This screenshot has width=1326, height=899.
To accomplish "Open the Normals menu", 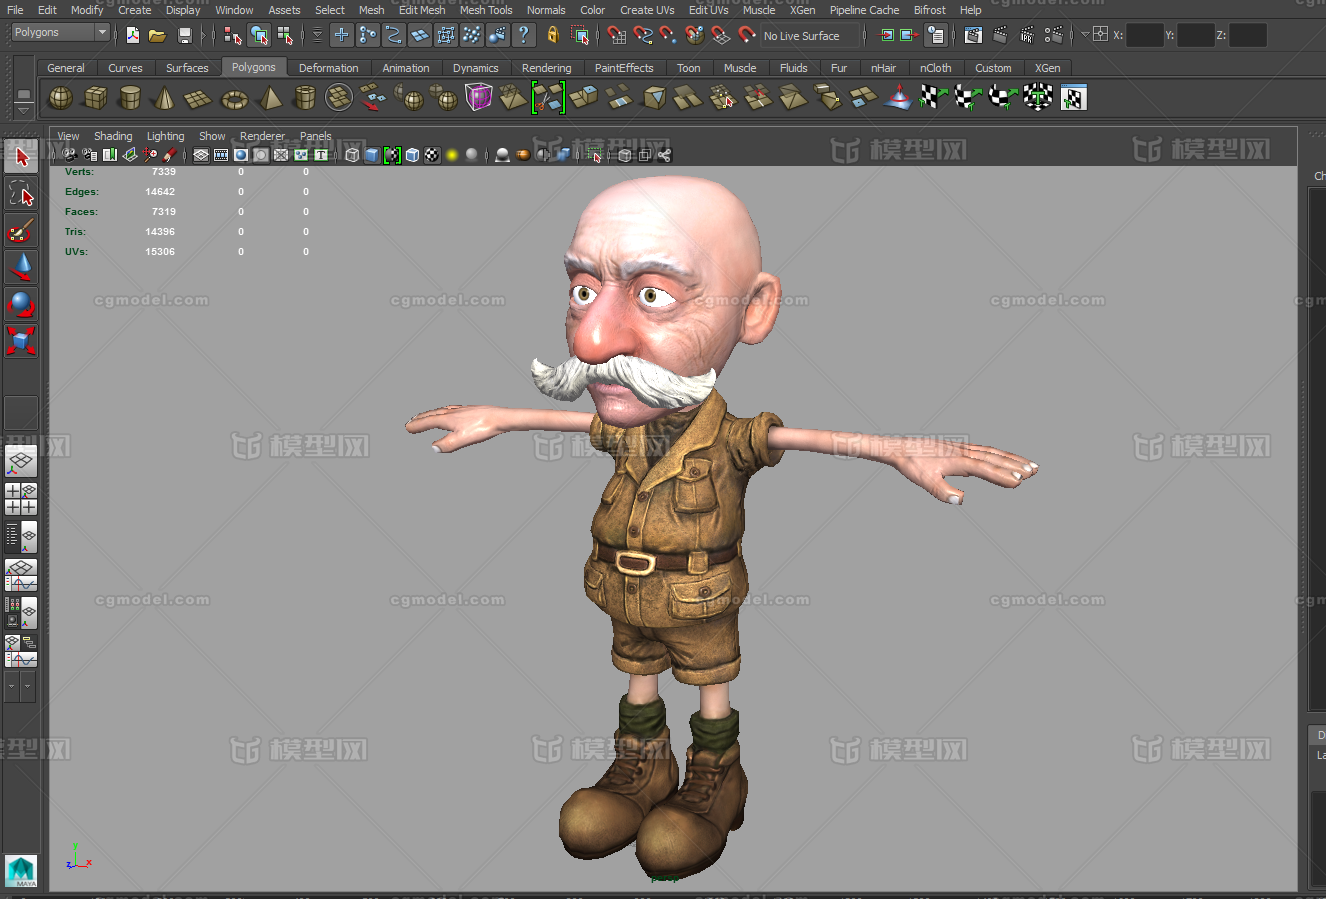I will (546, 10).
